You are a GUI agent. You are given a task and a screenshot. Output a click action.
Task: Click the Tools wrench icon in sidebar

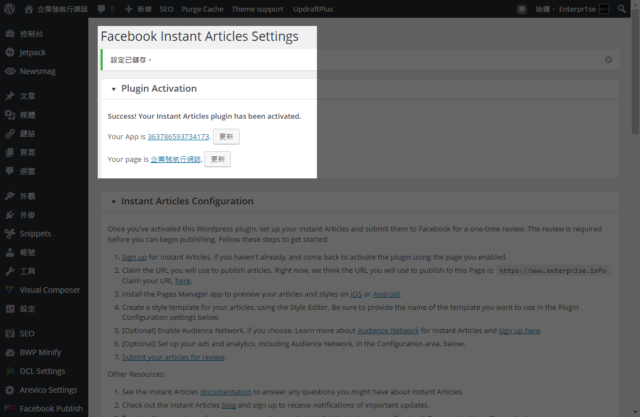[10, 271]
